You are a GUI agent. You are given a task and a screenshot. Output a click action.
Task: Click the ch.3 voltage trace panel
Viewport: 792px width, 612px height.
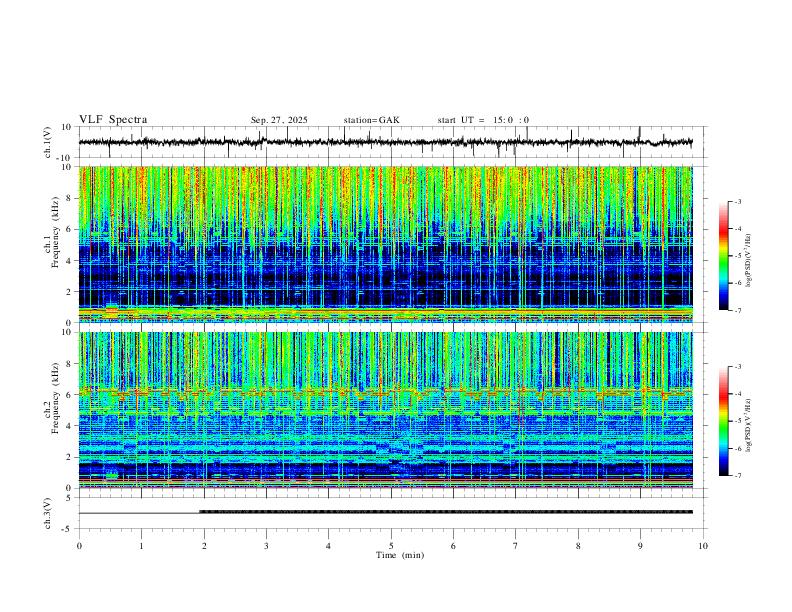coord(393,513)
